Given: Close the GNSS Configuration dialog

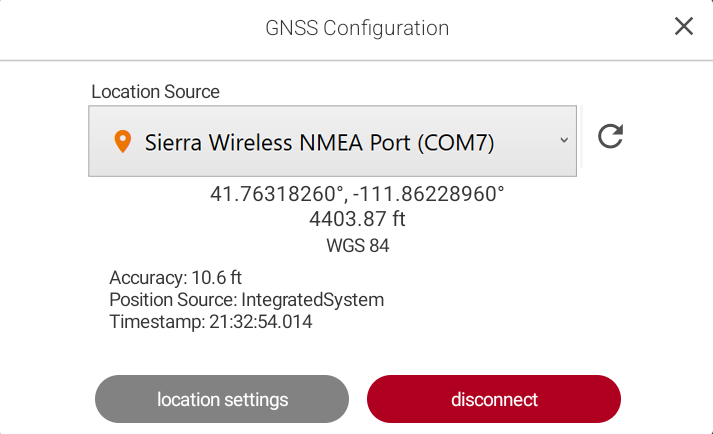Looking at the screenshot, I should (684, 26).
